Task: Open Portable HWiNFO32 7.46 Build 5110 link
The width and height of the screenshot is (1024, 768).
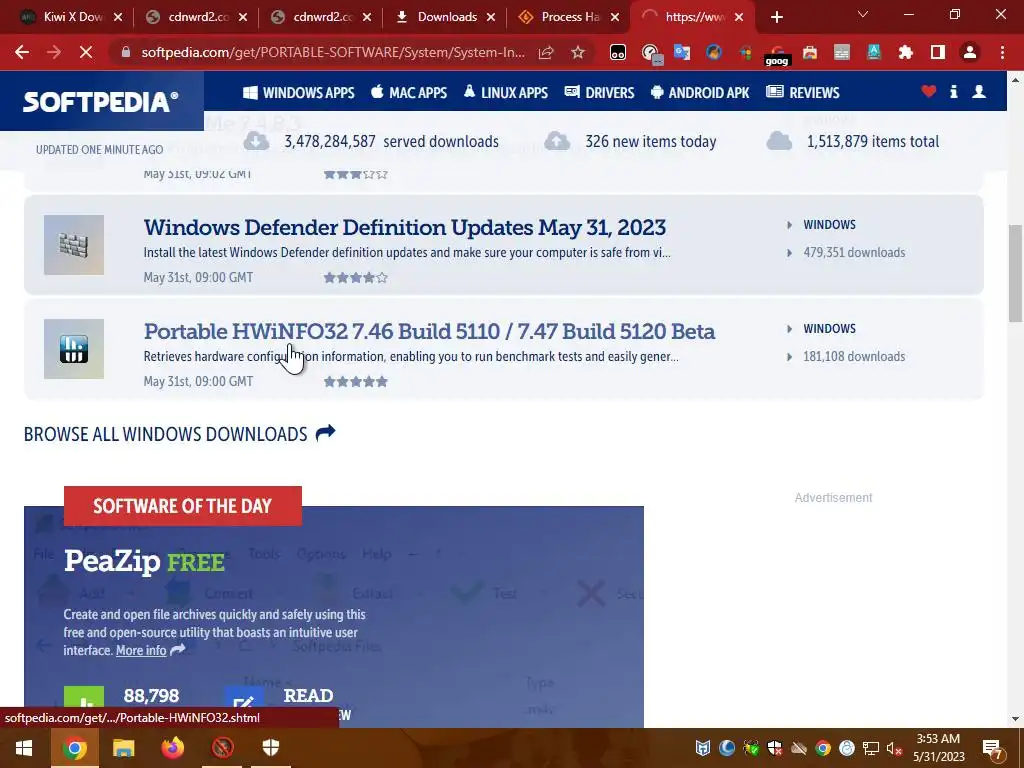Action: pos(429,331)
